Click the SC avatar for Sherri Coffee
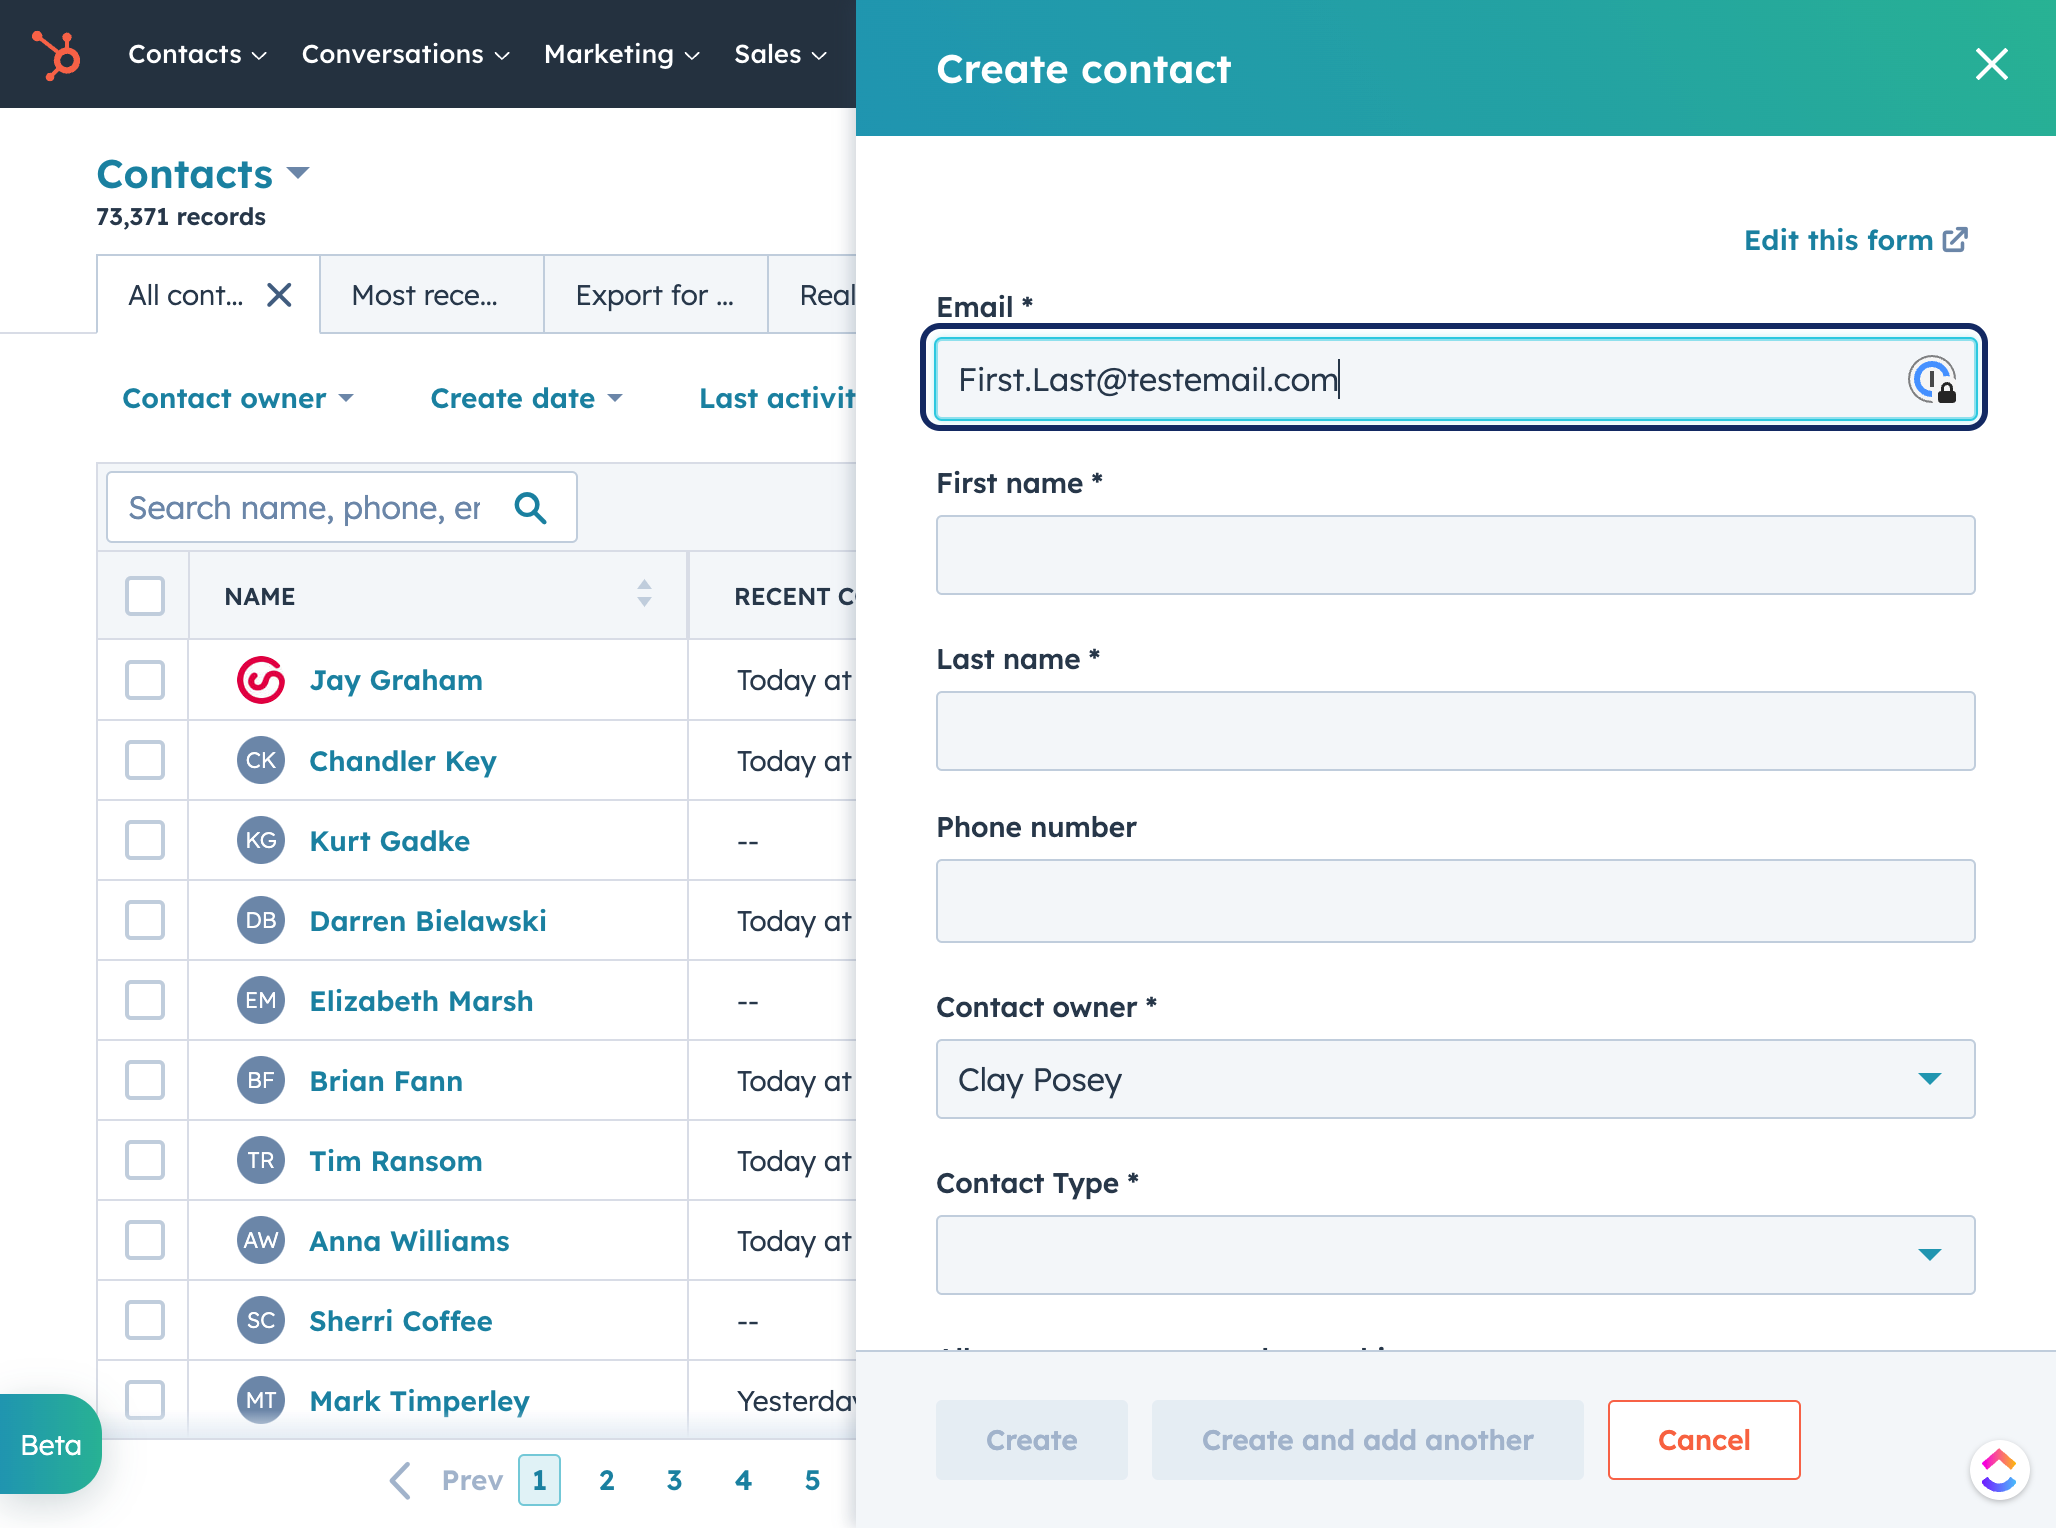Viewport: 2056px width, 1528px height. click(261, 1320)
